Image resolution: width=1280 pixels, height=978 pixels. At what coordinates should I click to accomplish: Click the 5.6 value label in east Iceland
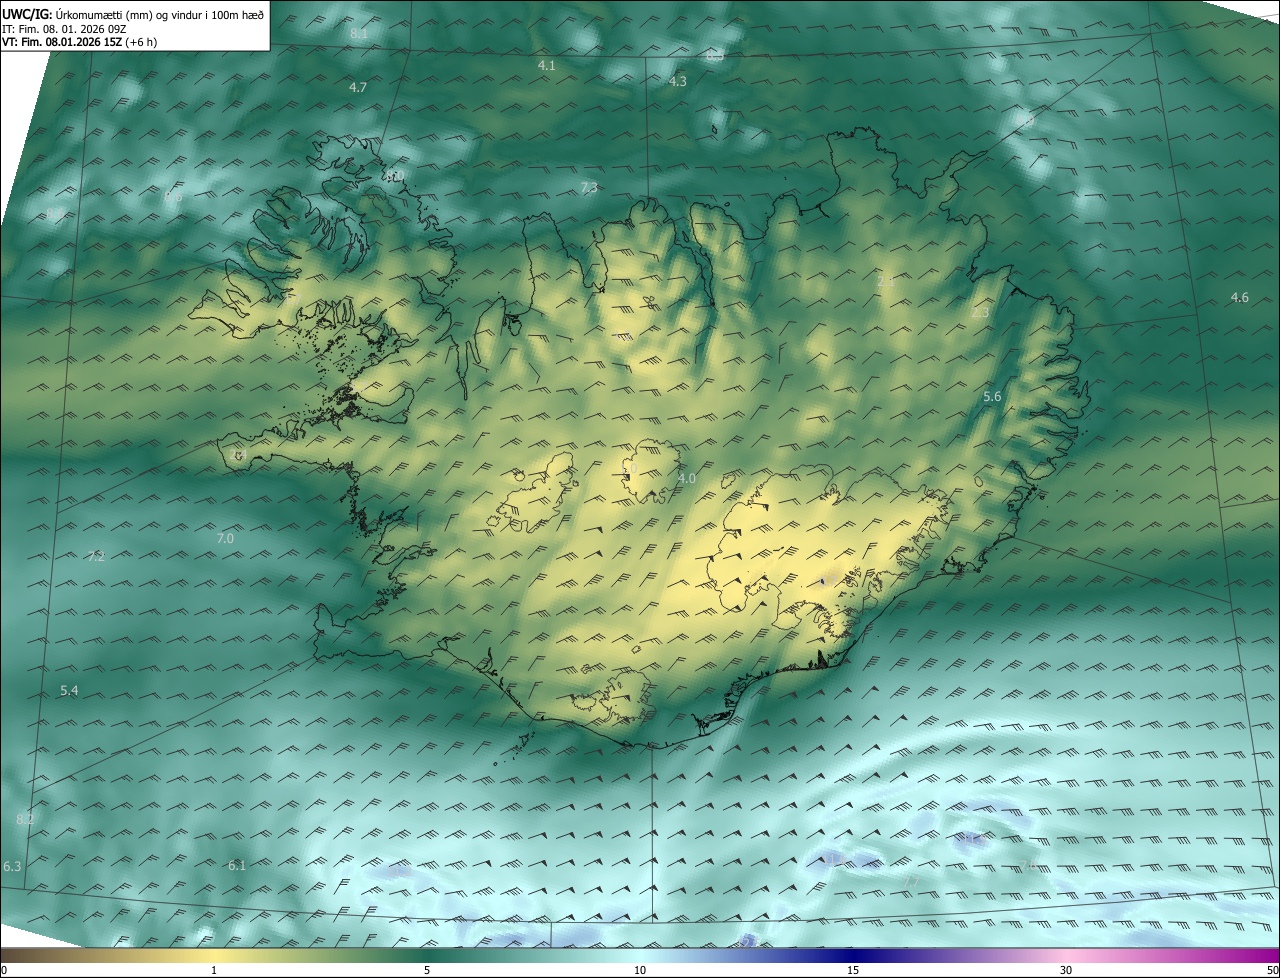tap(992, 397)
